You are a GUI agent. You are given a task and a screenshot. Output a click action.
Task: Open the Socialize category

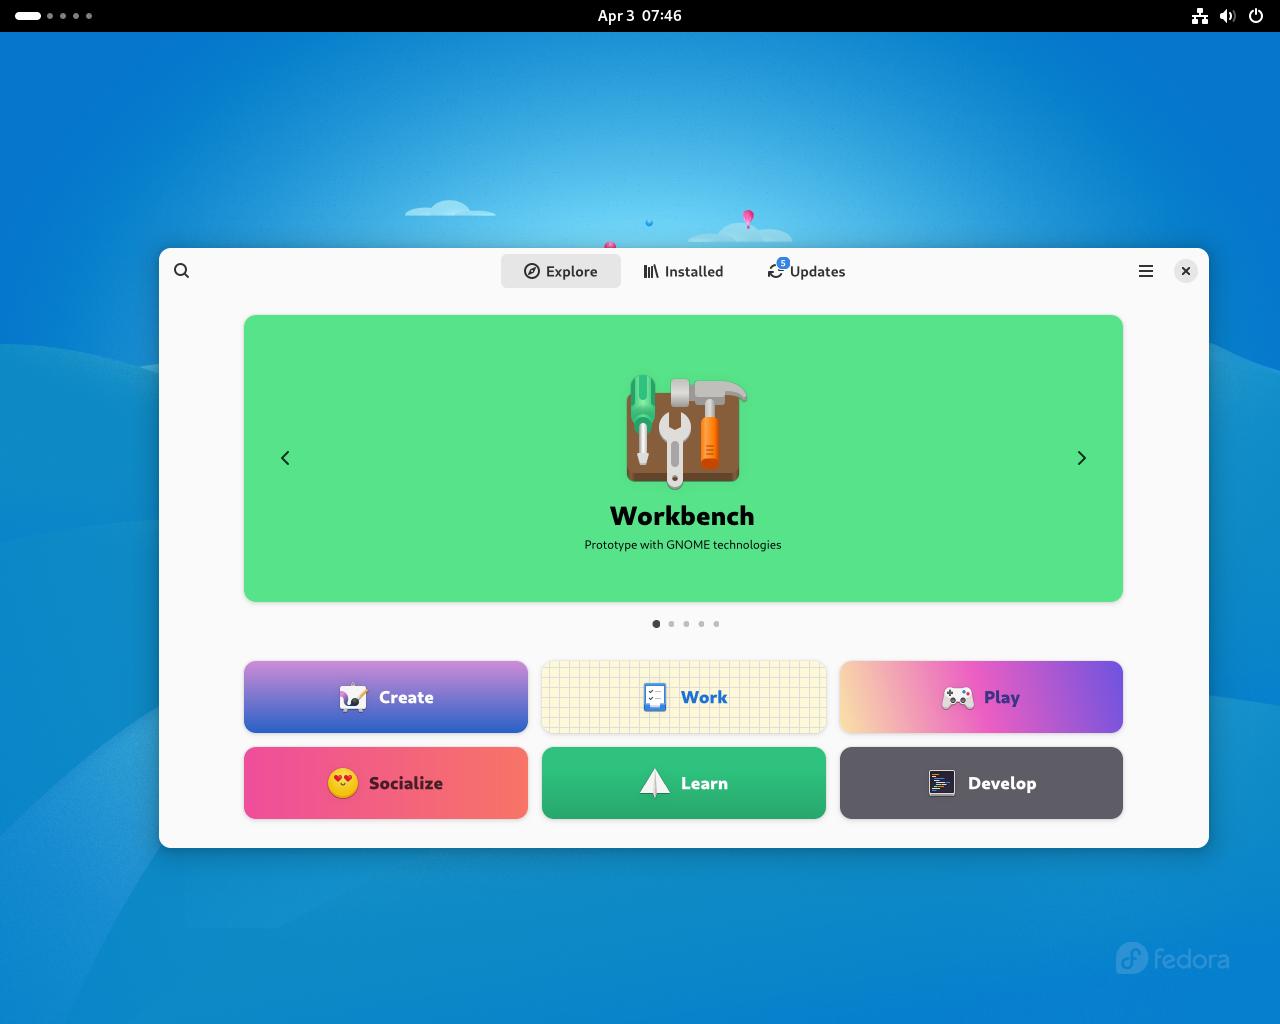(x=386, y=783)
